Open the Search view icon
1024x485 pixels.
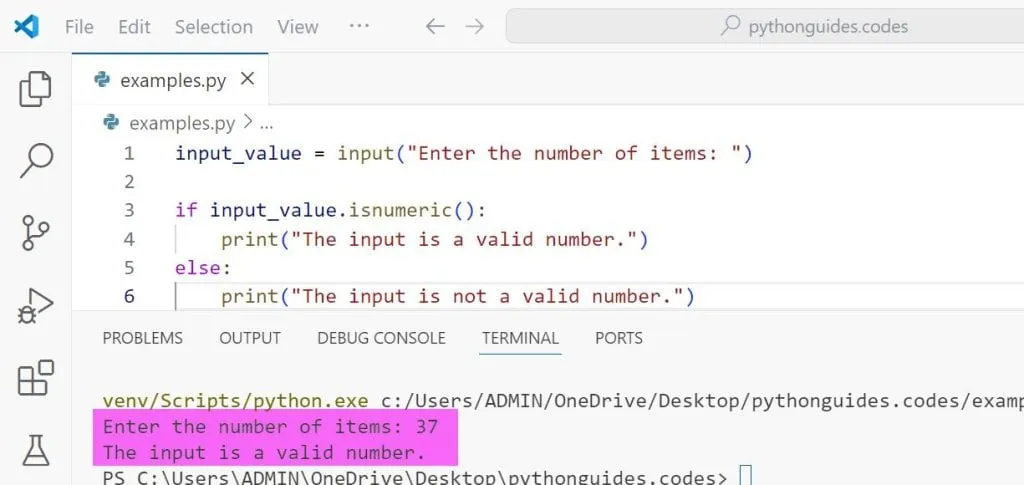(x=36, y=160)
